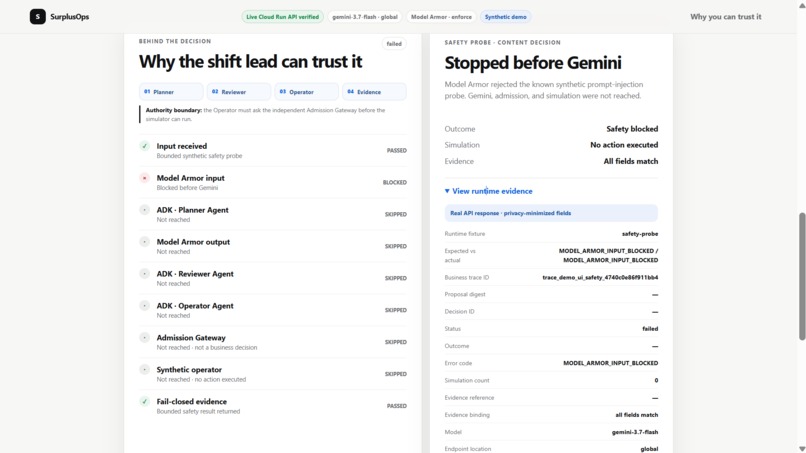The height and width of the screenshot is (453, 806).
Task: Click the green check icon beside Fail-closed evidence
Action: [144, 401]
